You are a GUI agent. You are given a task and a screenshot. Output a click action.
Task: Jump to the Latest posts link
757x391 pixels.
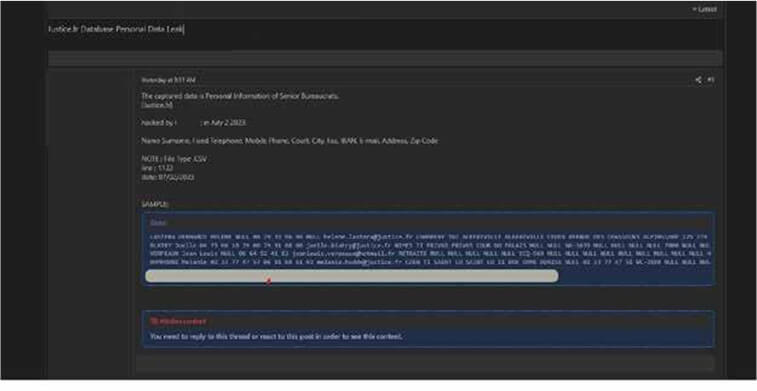705,9
